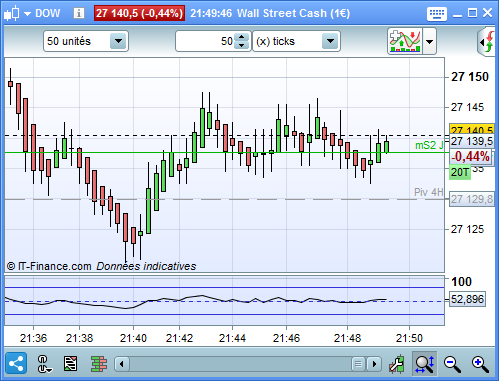499x381 pixels.
Task: Open the link charts chain icon
Action: coord(44,364)
